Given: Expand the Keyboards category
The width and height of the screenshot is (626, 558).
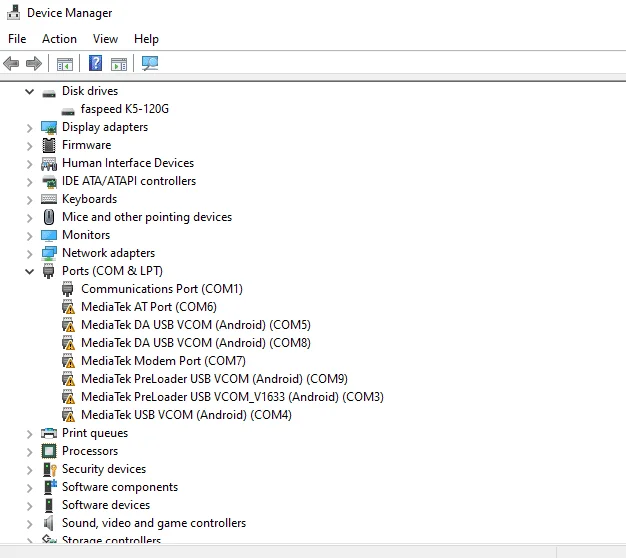Looking at the screenshot, I should tap(30, 200).
